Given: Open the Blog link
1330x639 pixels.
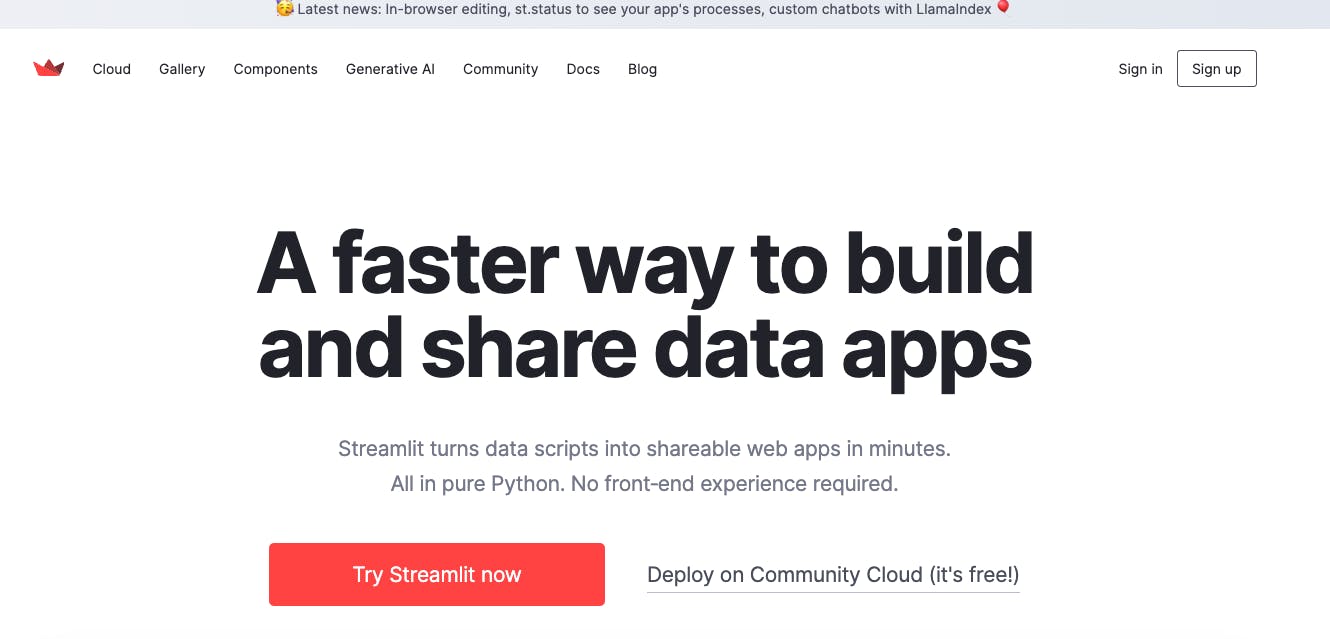Looking at the screenshot, I should click(642, 69).
